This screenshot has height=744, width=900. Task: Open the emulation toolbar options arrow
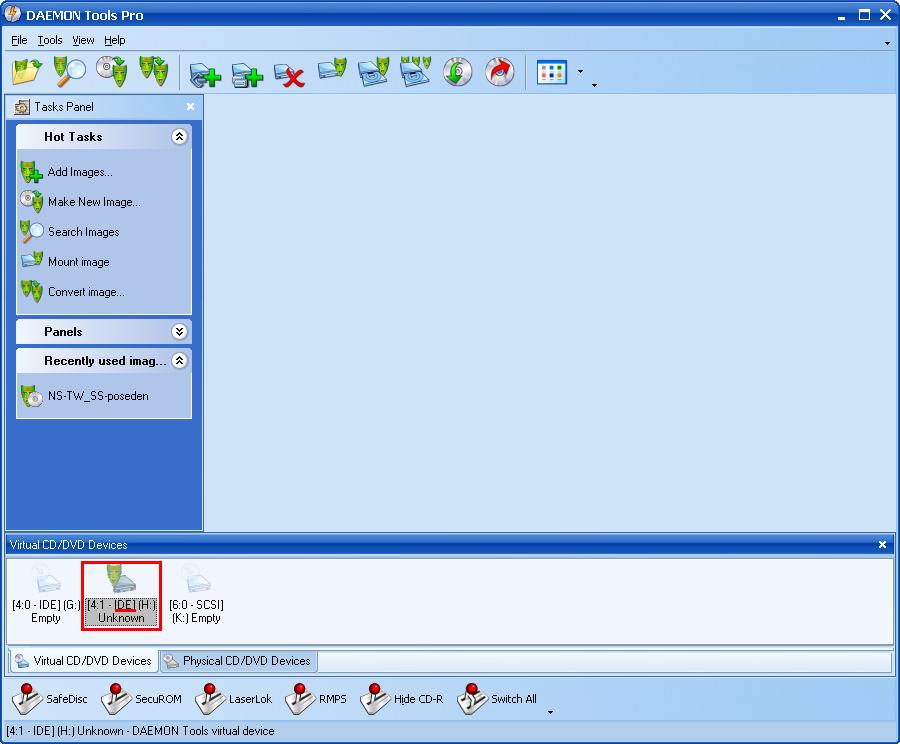pyautogui.click(x=550, y=712)
